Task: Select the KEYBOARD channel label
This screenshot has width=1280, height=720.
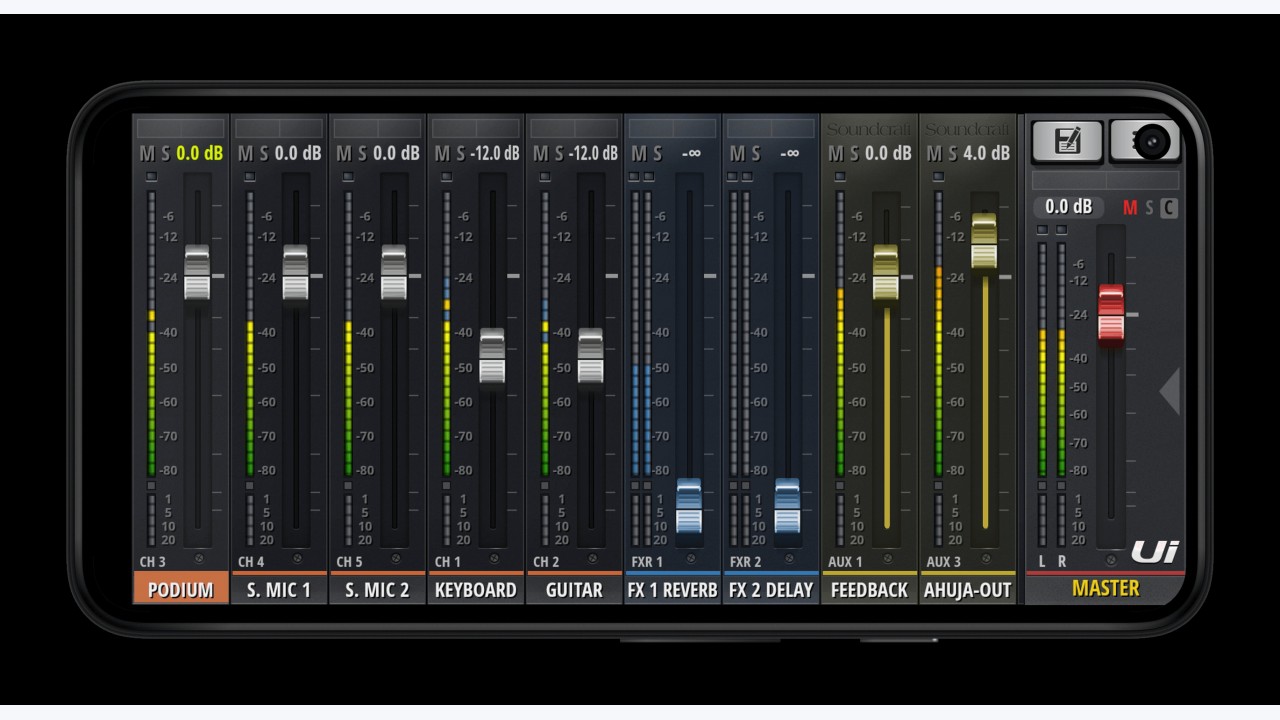Action: coord(476,590)
